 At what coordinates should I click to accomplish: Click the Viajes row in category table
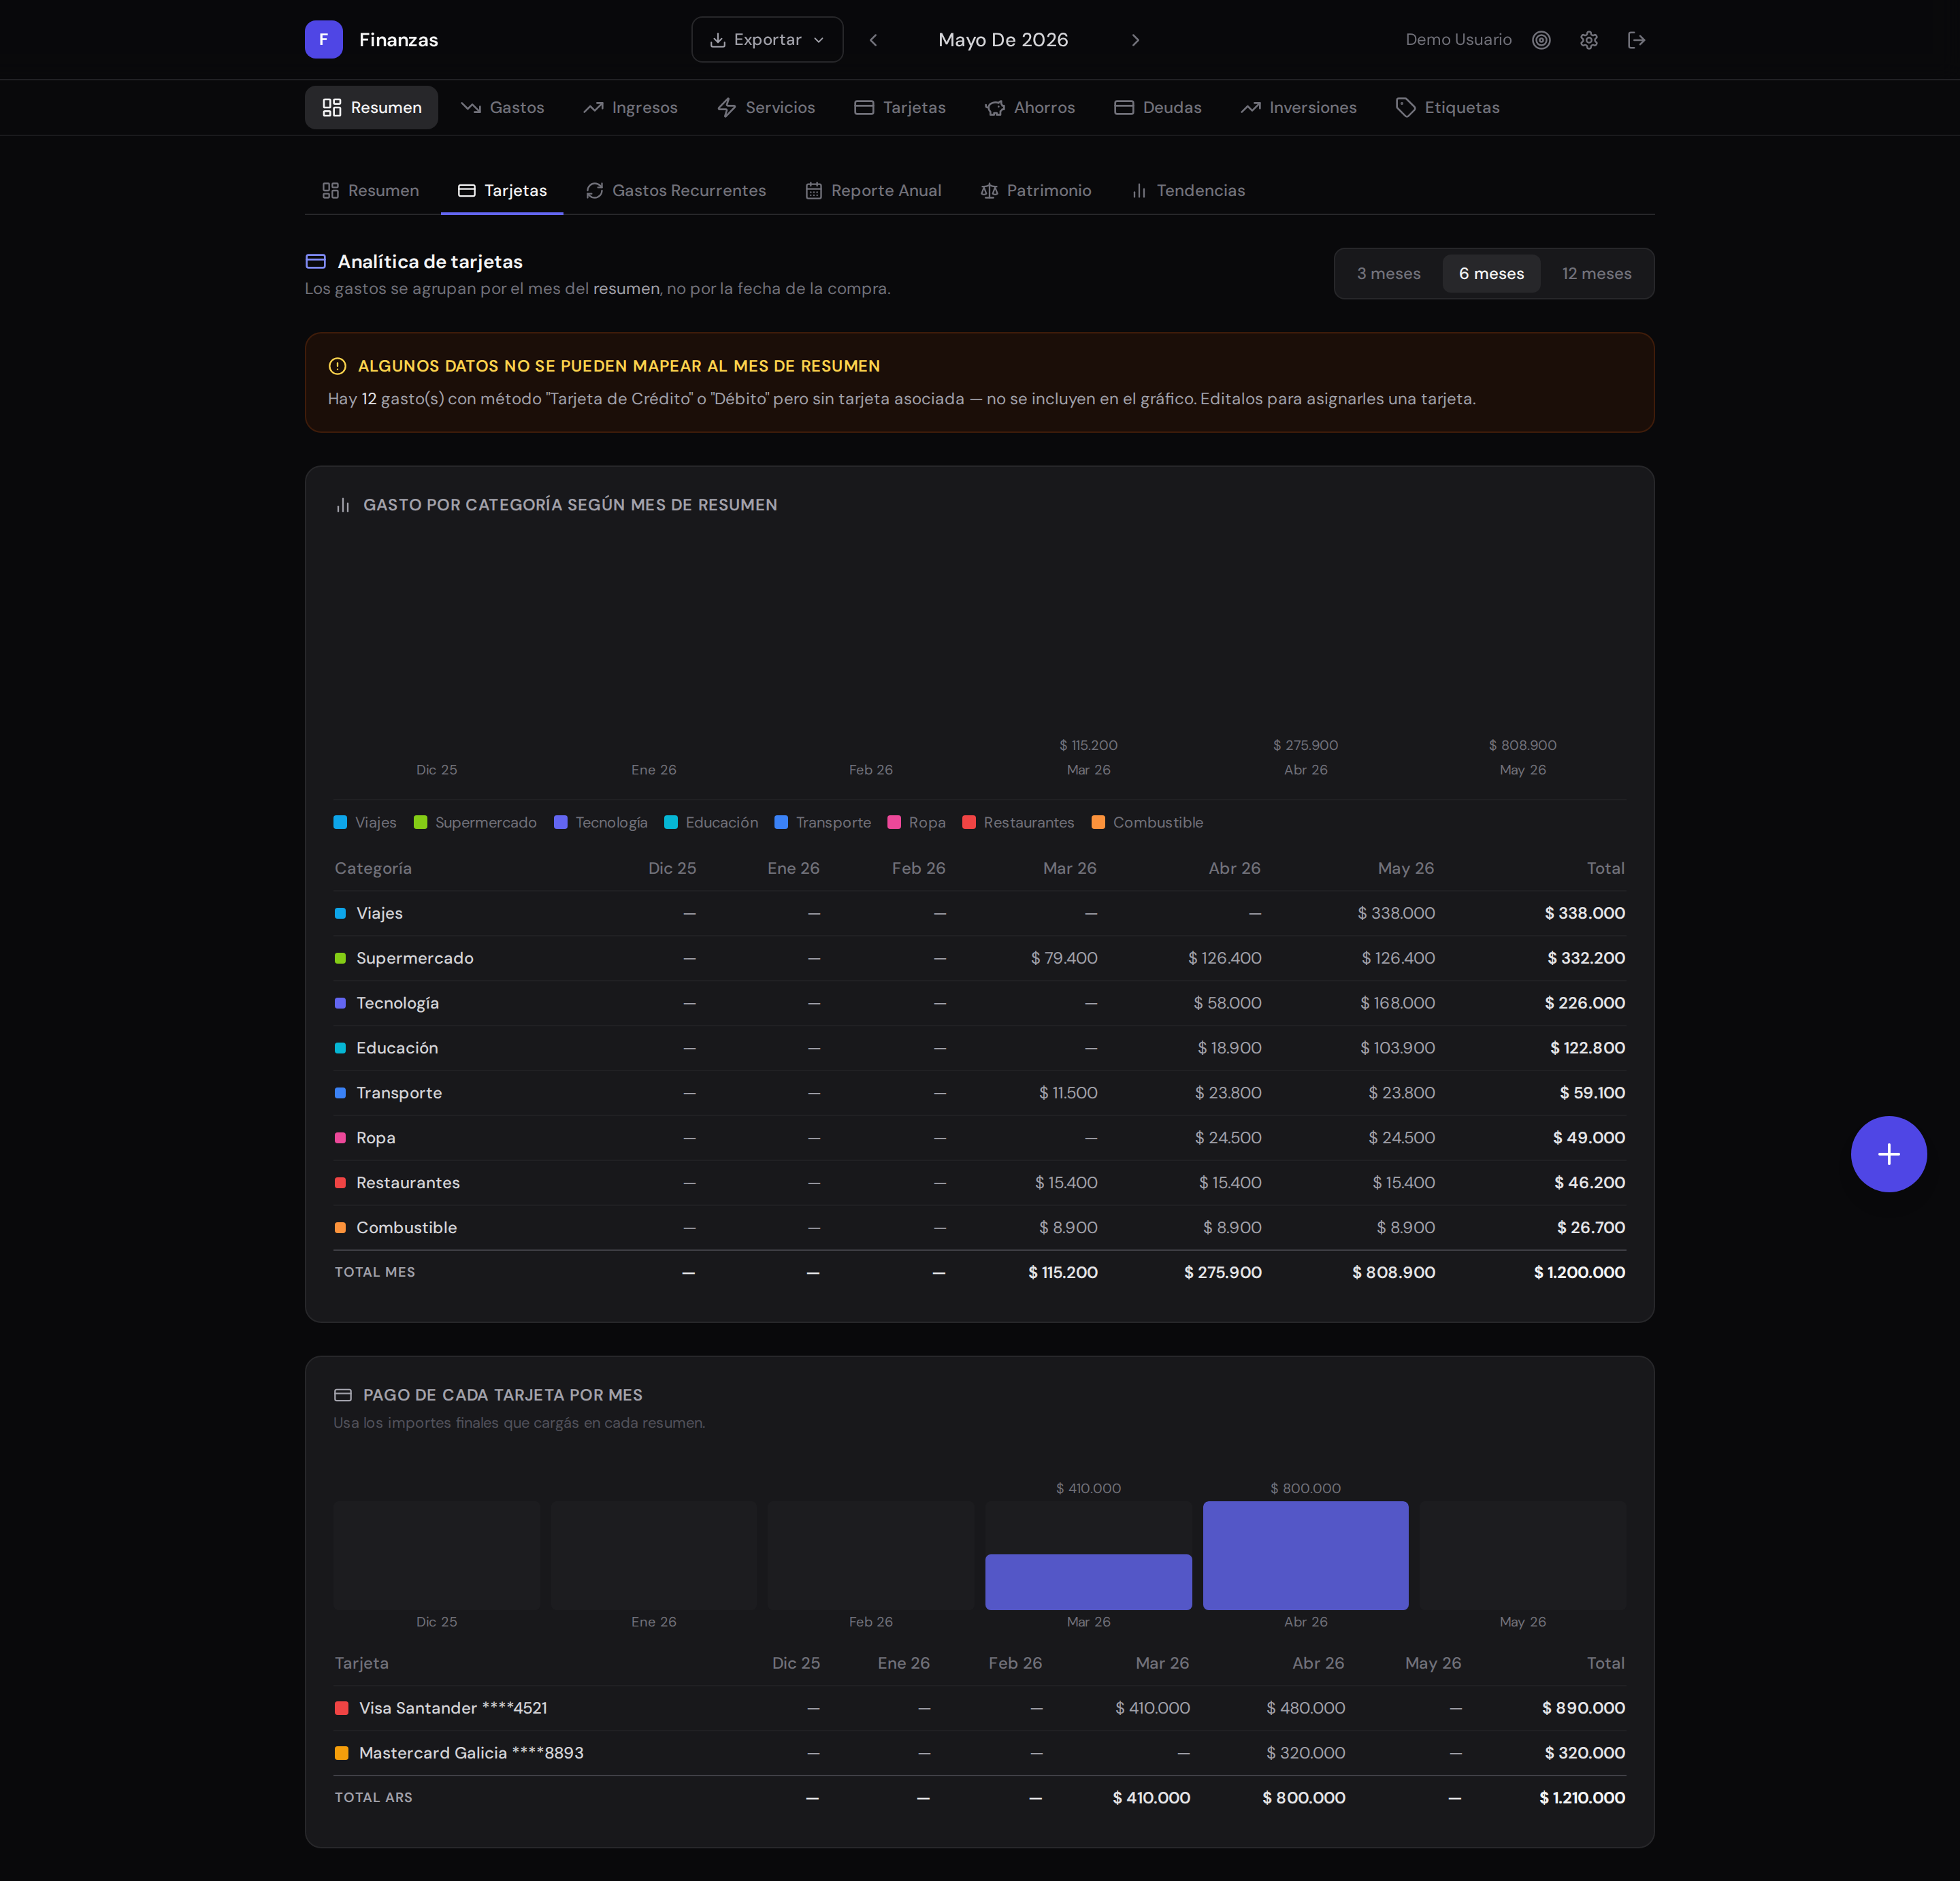[x=980, y=914]
